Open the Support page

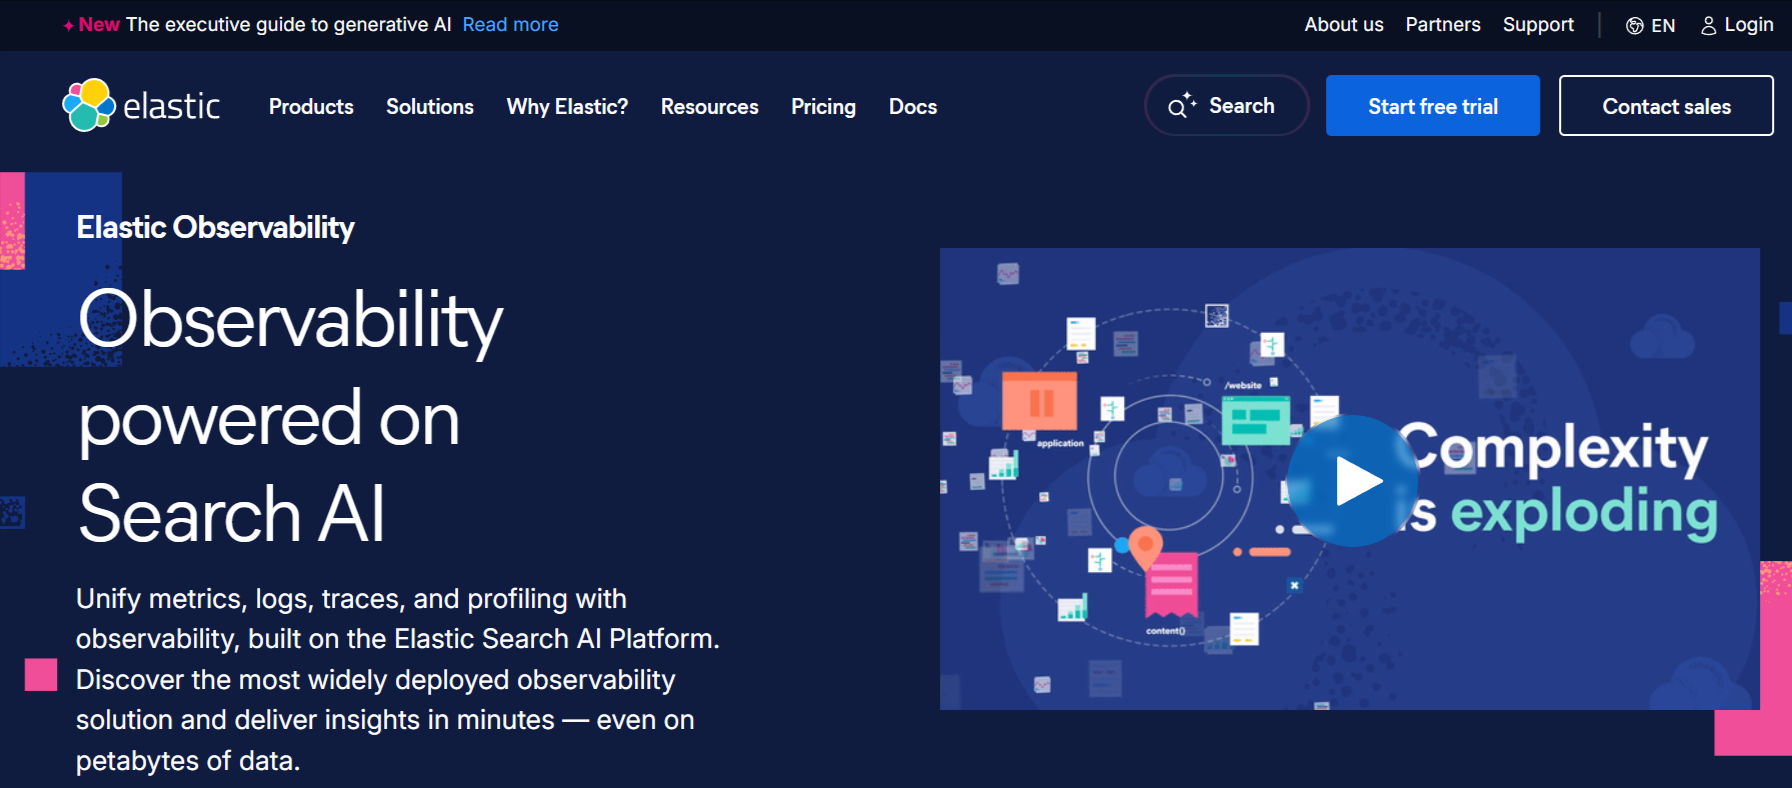1537,25
